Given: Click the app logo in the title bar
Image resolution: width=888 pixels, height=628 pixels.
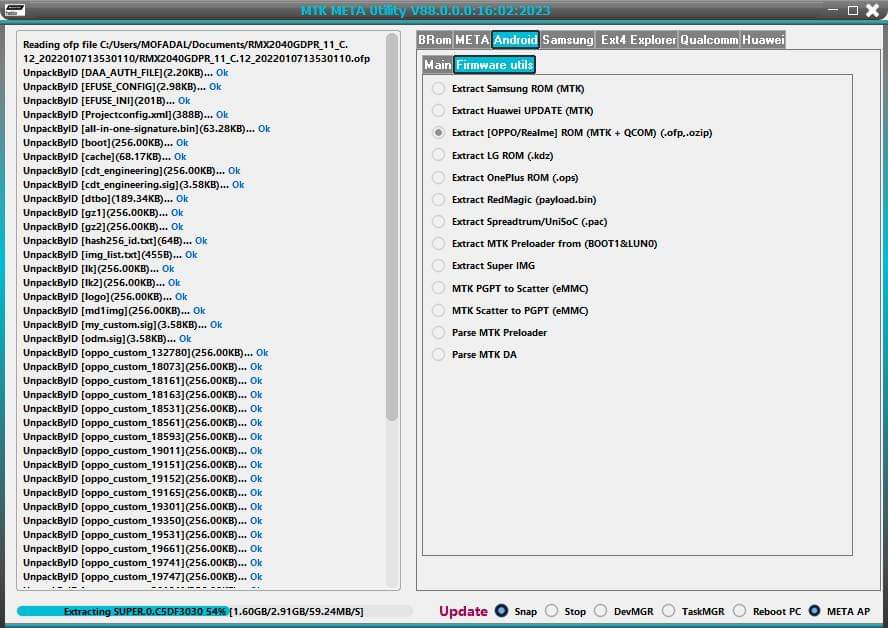Looking at the screenshot, I should (x=15, y=10).
